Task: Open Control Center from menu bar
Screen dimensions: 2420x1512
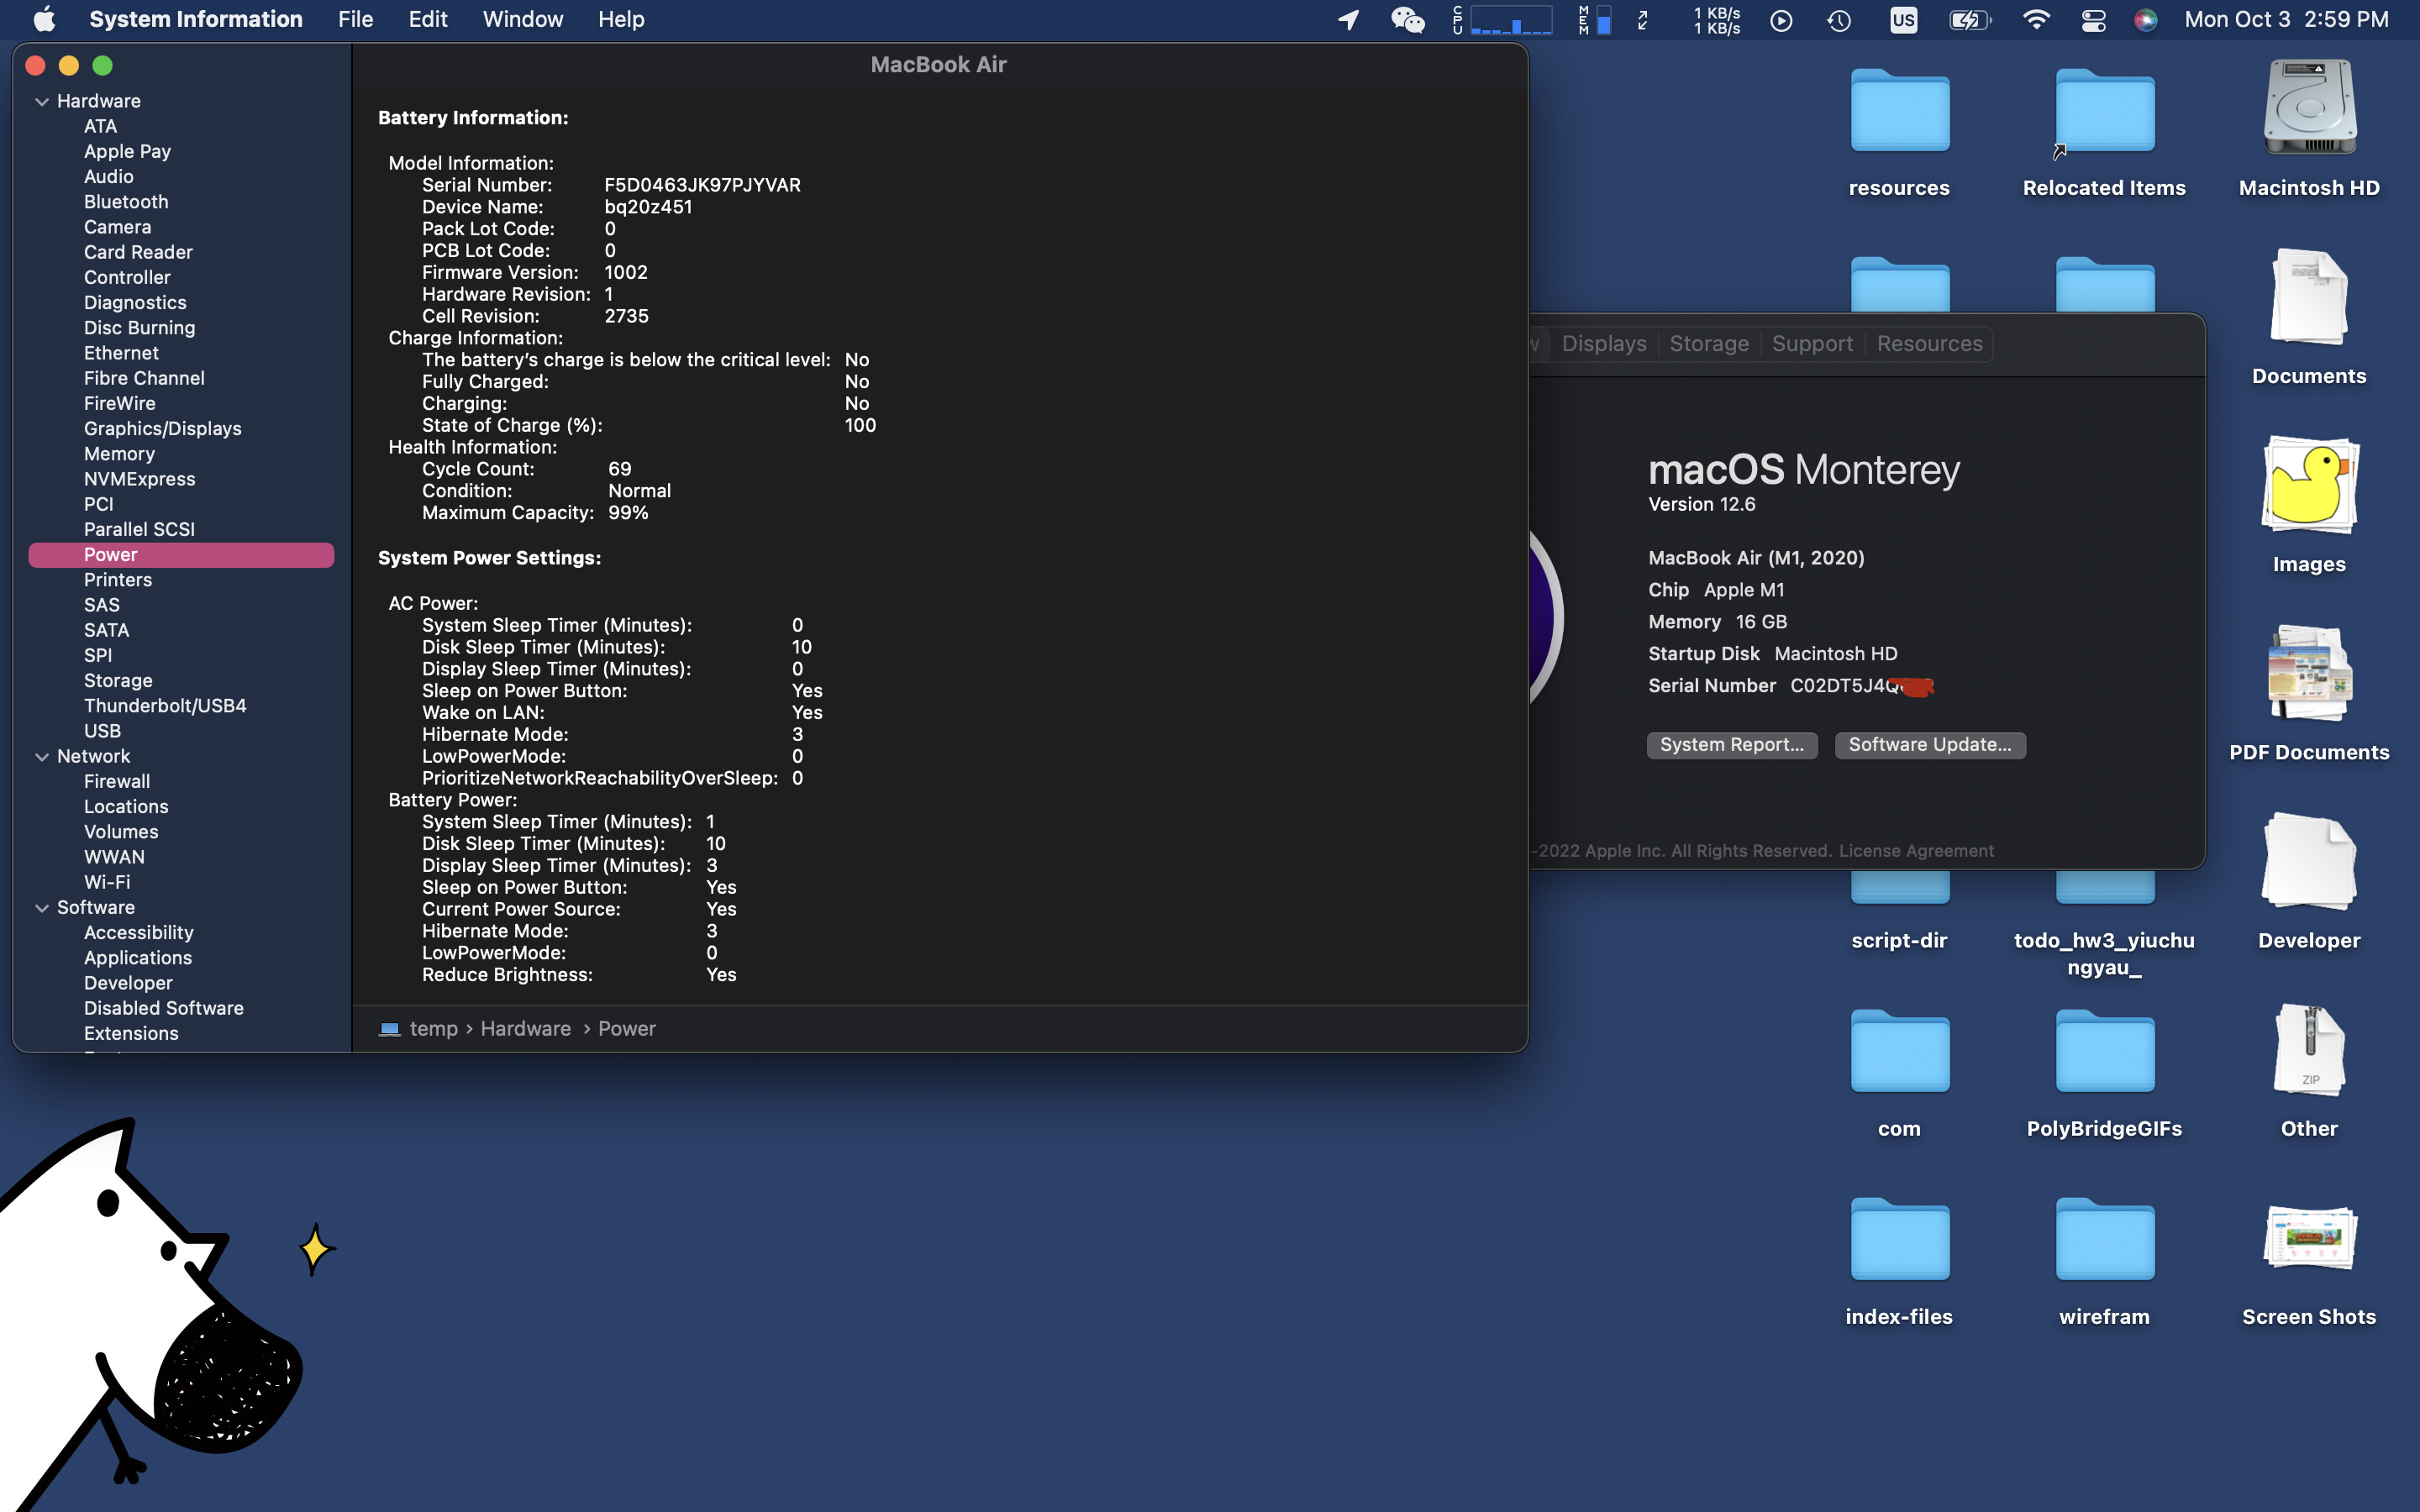Action: click(x=2093, y=20)
